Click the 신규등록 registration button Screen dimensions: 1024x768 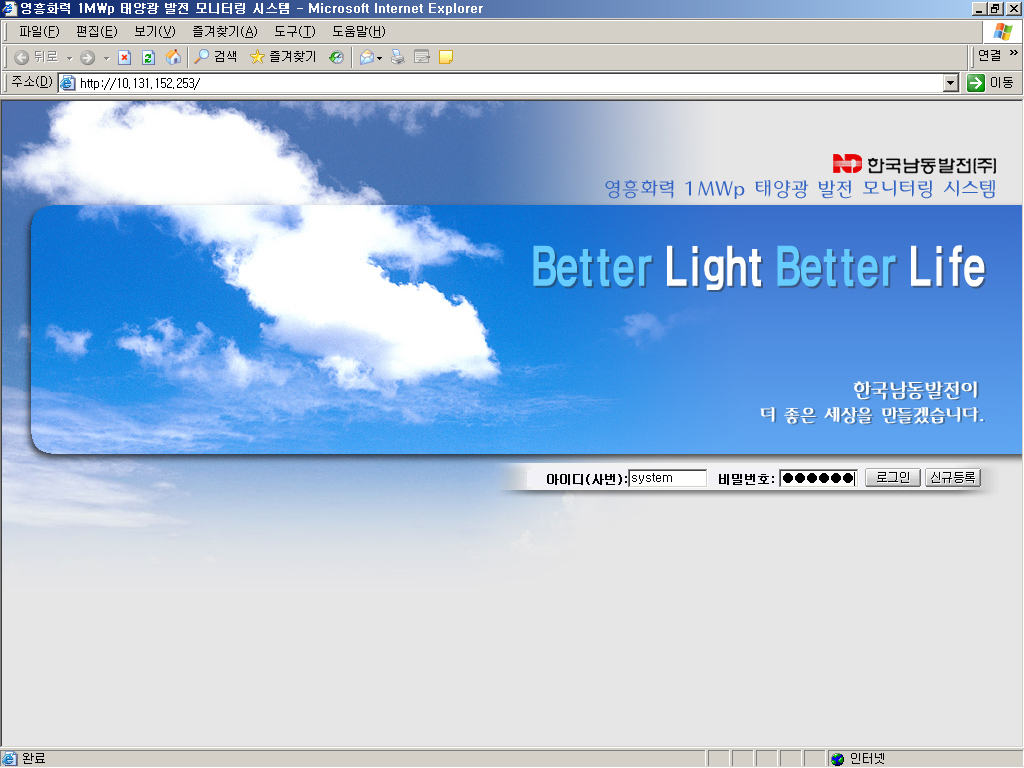click(952, 477)
